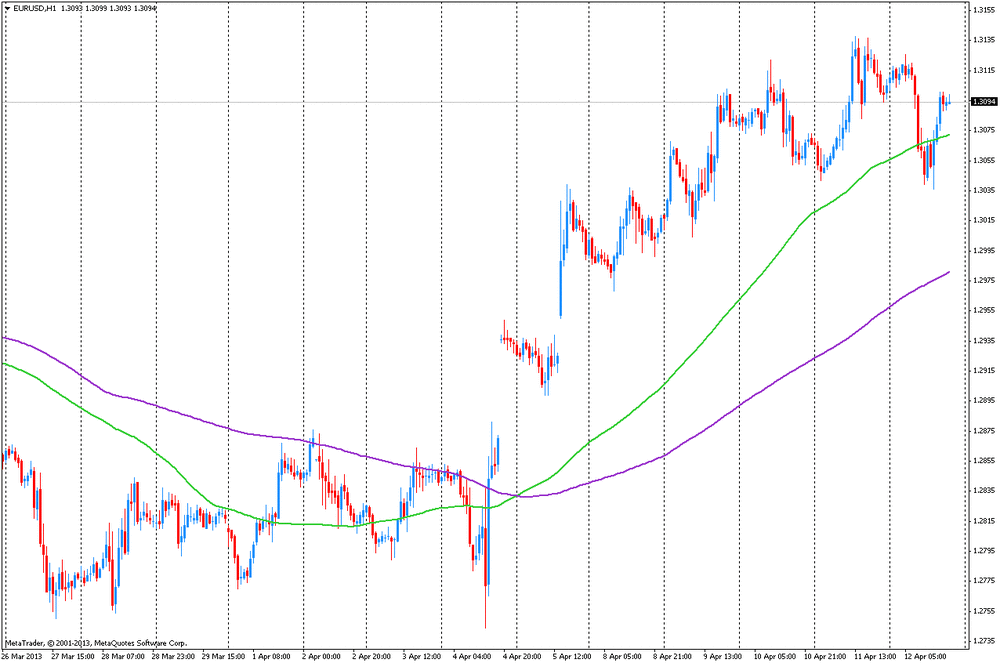Click price level 1.2755 on the price axis
The width and height of the screenshot is (1000, 663).
click(x=983, y=611)
